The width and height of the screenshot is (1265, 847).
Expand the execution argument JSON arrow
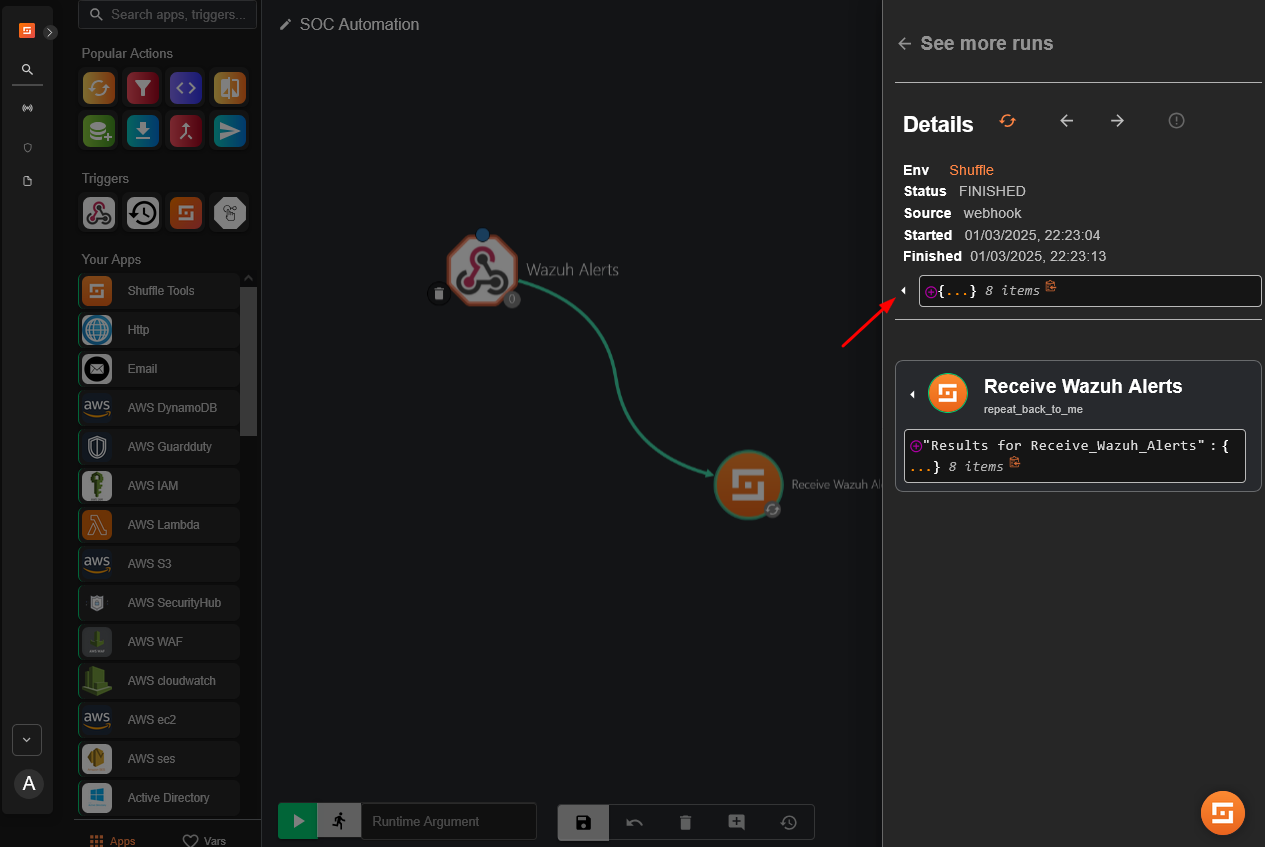(x=904, y=291)
